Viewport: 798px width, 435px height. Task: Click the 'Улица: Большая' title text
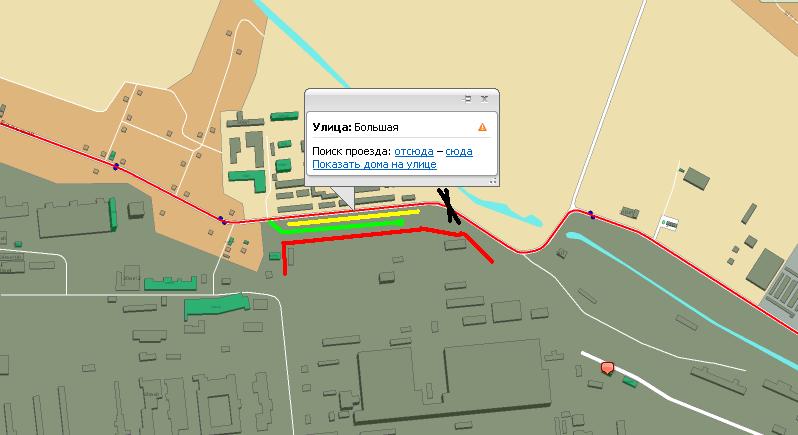point(356,127)
